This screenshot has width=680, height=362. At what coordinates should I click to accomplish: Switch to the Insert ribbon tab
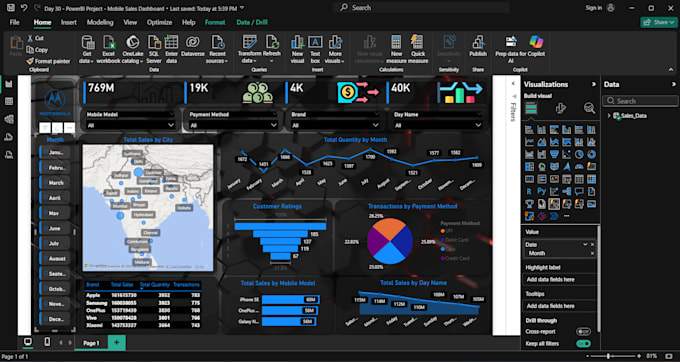click(69, 22)
